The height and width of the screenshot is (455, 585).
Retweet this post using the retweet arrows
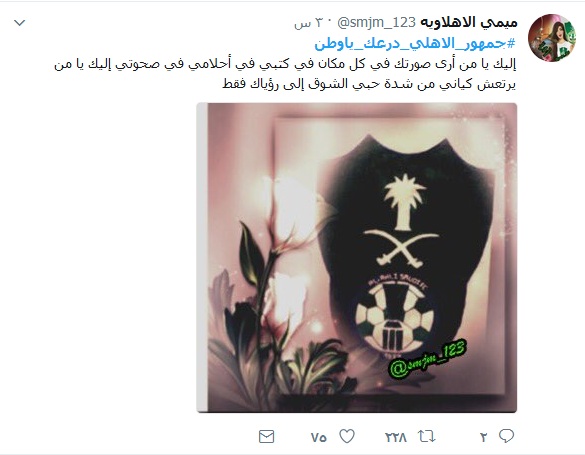pos(426,436)
